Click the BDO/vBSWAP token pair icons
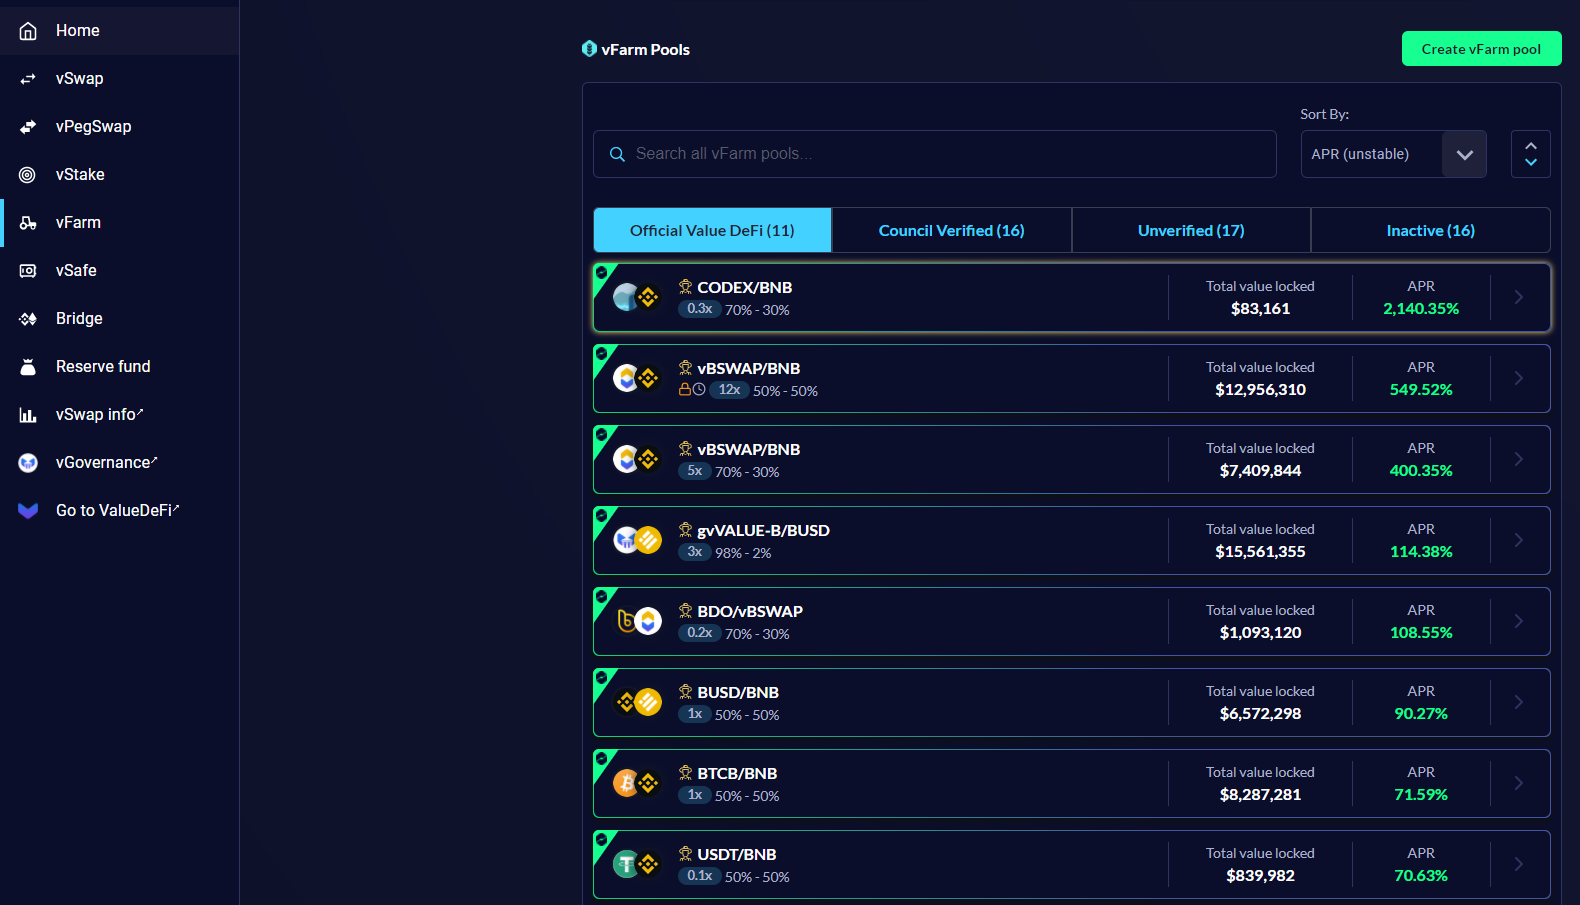The image size is (1580, 905). pyautogui.click(x=637, y=621)
